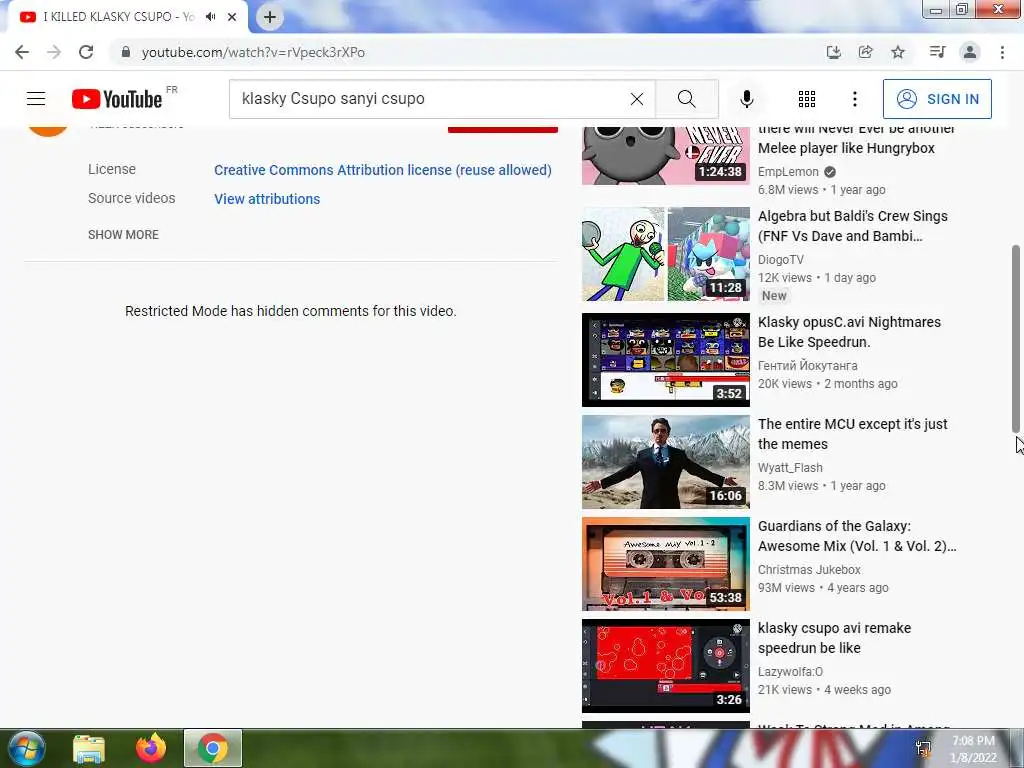
Task: Open the Windows Start orb
Action: [x=26, y=748]
